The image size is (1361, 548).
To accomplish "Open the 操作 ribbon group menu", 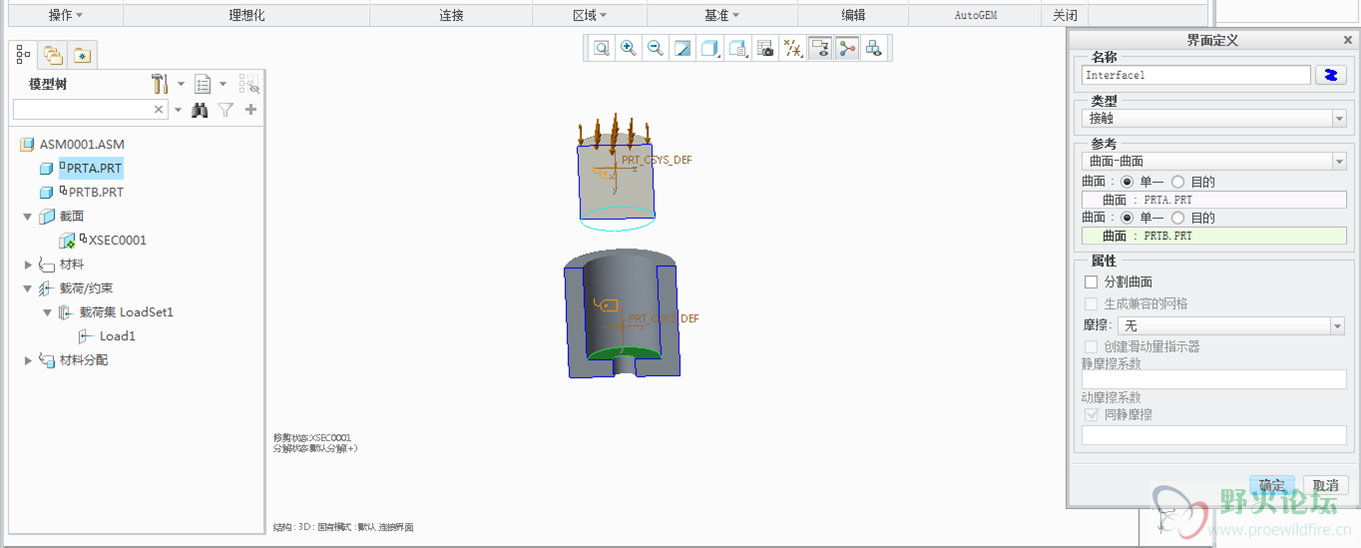I will pyautogui.click(x=66, y=15).
